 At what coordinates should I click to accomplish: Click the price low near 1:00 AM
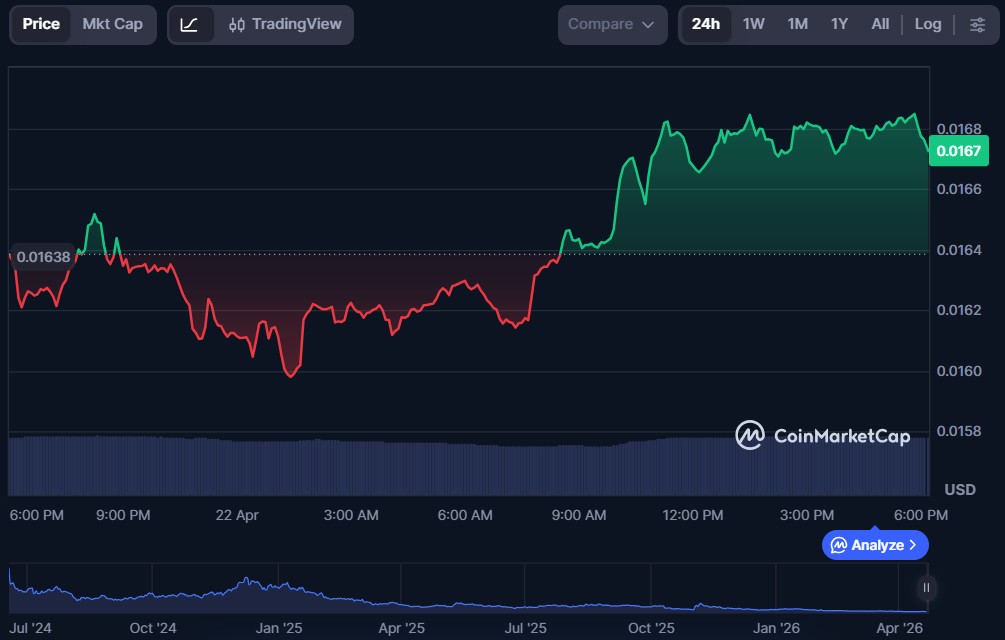[290, 375]
